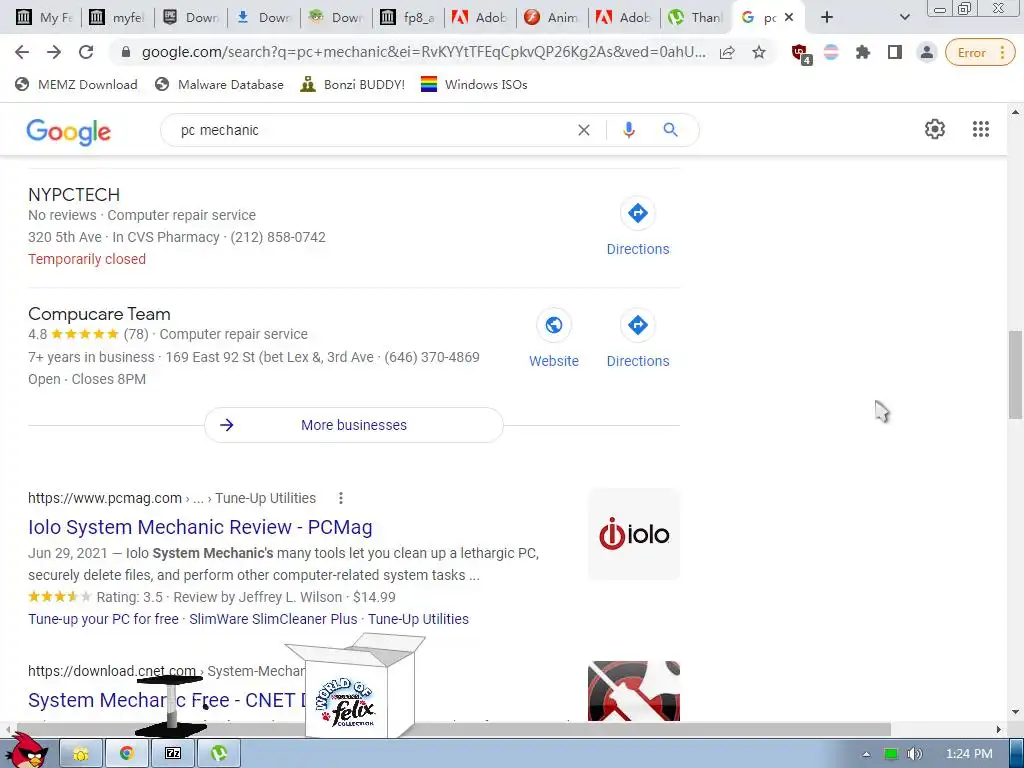Image resolution: width=1024 pixels, height=768 pixels.
Task: Show hidden system tray icons
Action: tap(866, 754)
